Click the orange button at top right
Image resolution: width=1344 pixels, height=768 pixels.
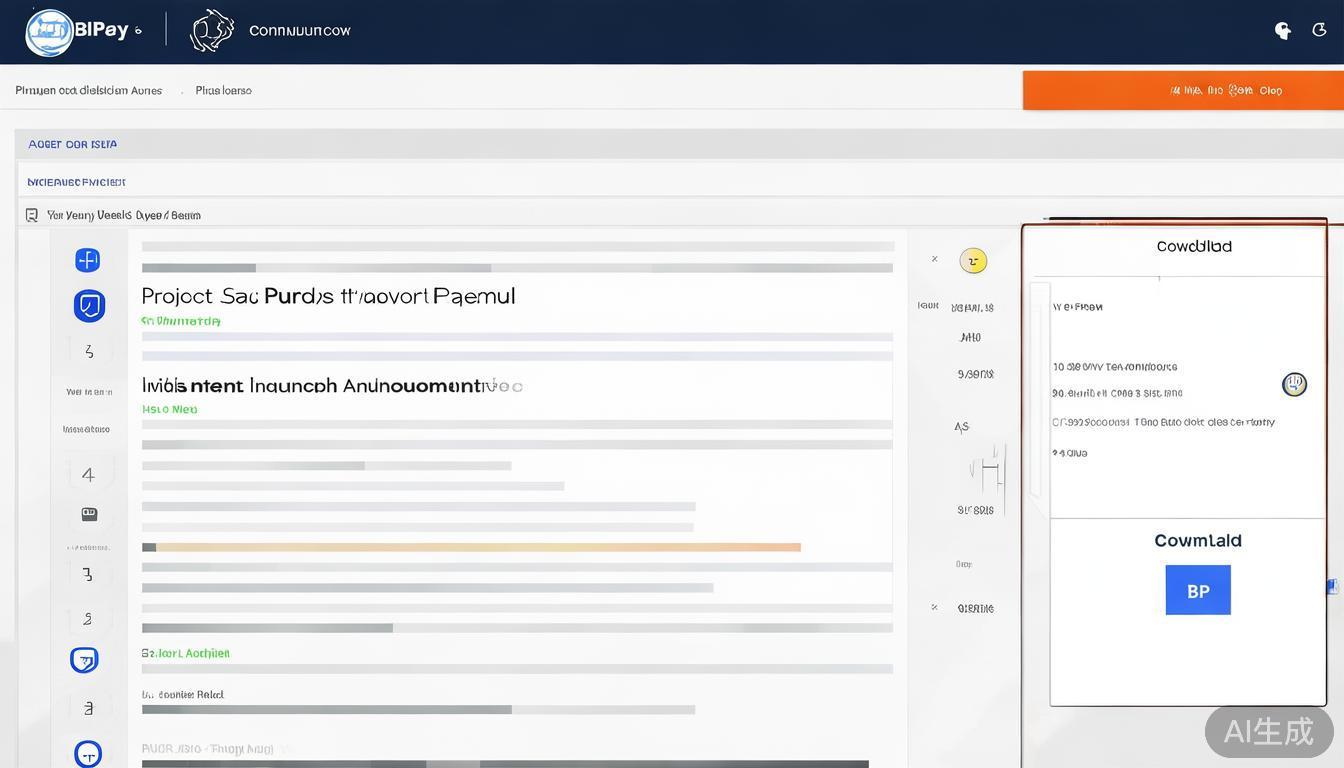click(x=1183, y=90)
